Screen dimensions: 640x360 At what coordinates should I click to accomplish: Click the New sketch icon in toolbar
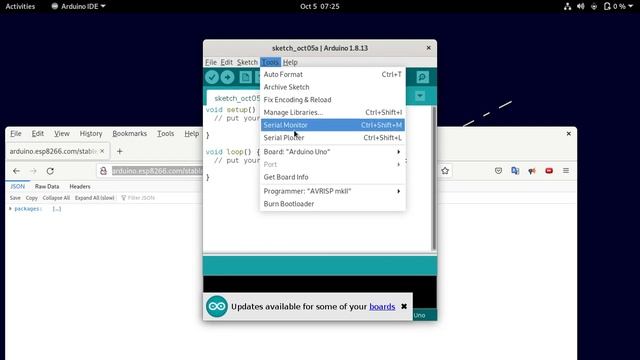tap(245, 77)
